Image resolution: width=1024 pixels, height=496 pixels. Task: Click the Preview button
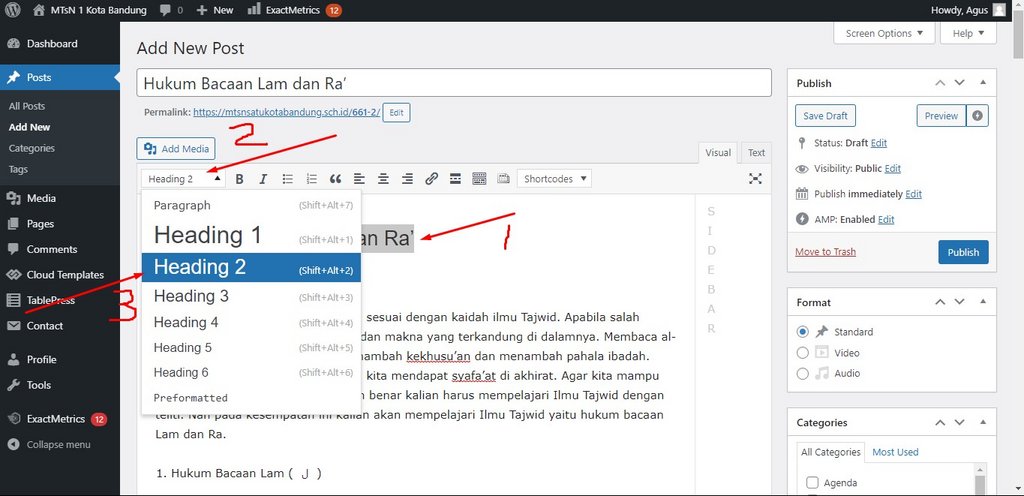tap(941, 116)
